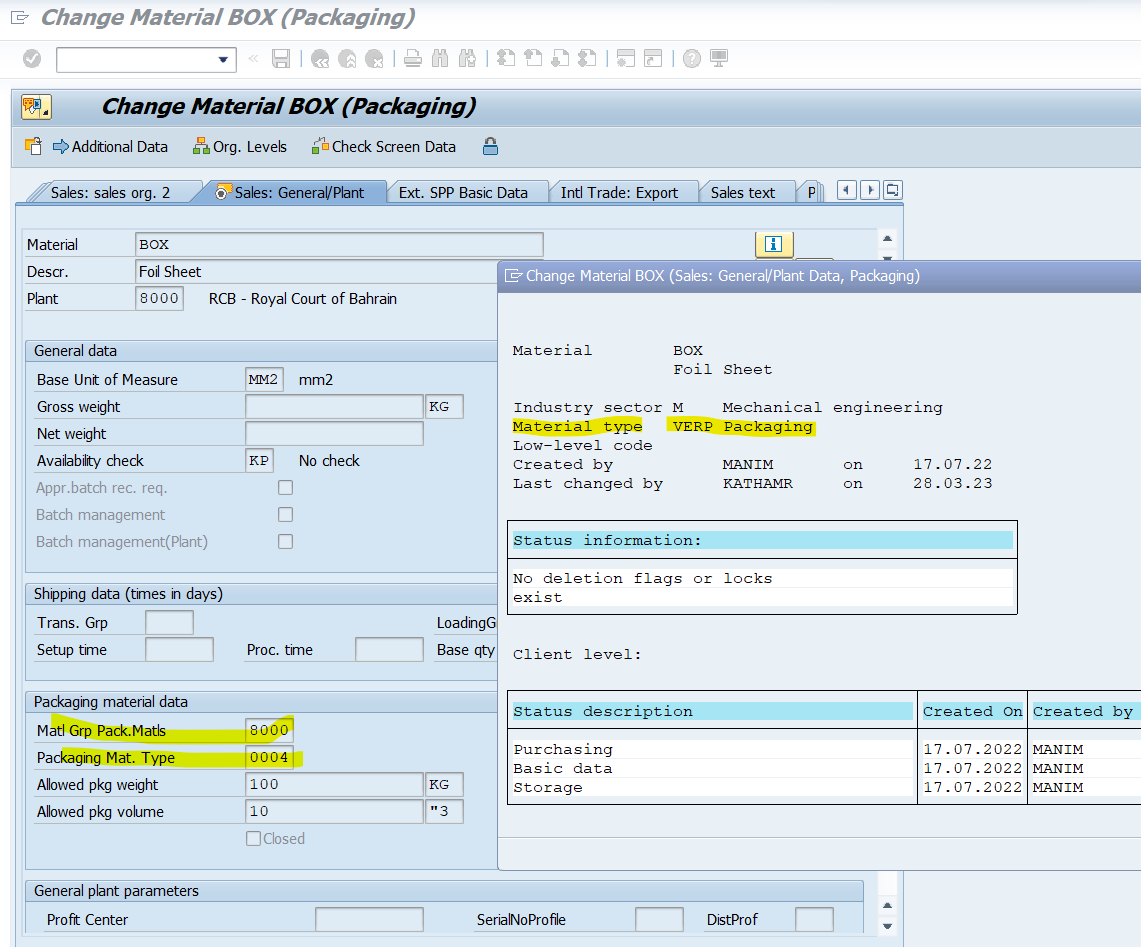This screenshot has width=1141, height=947.
Task: Enable the Batch management checkbox
Action: pyautogui.click(x=285, y=514)
